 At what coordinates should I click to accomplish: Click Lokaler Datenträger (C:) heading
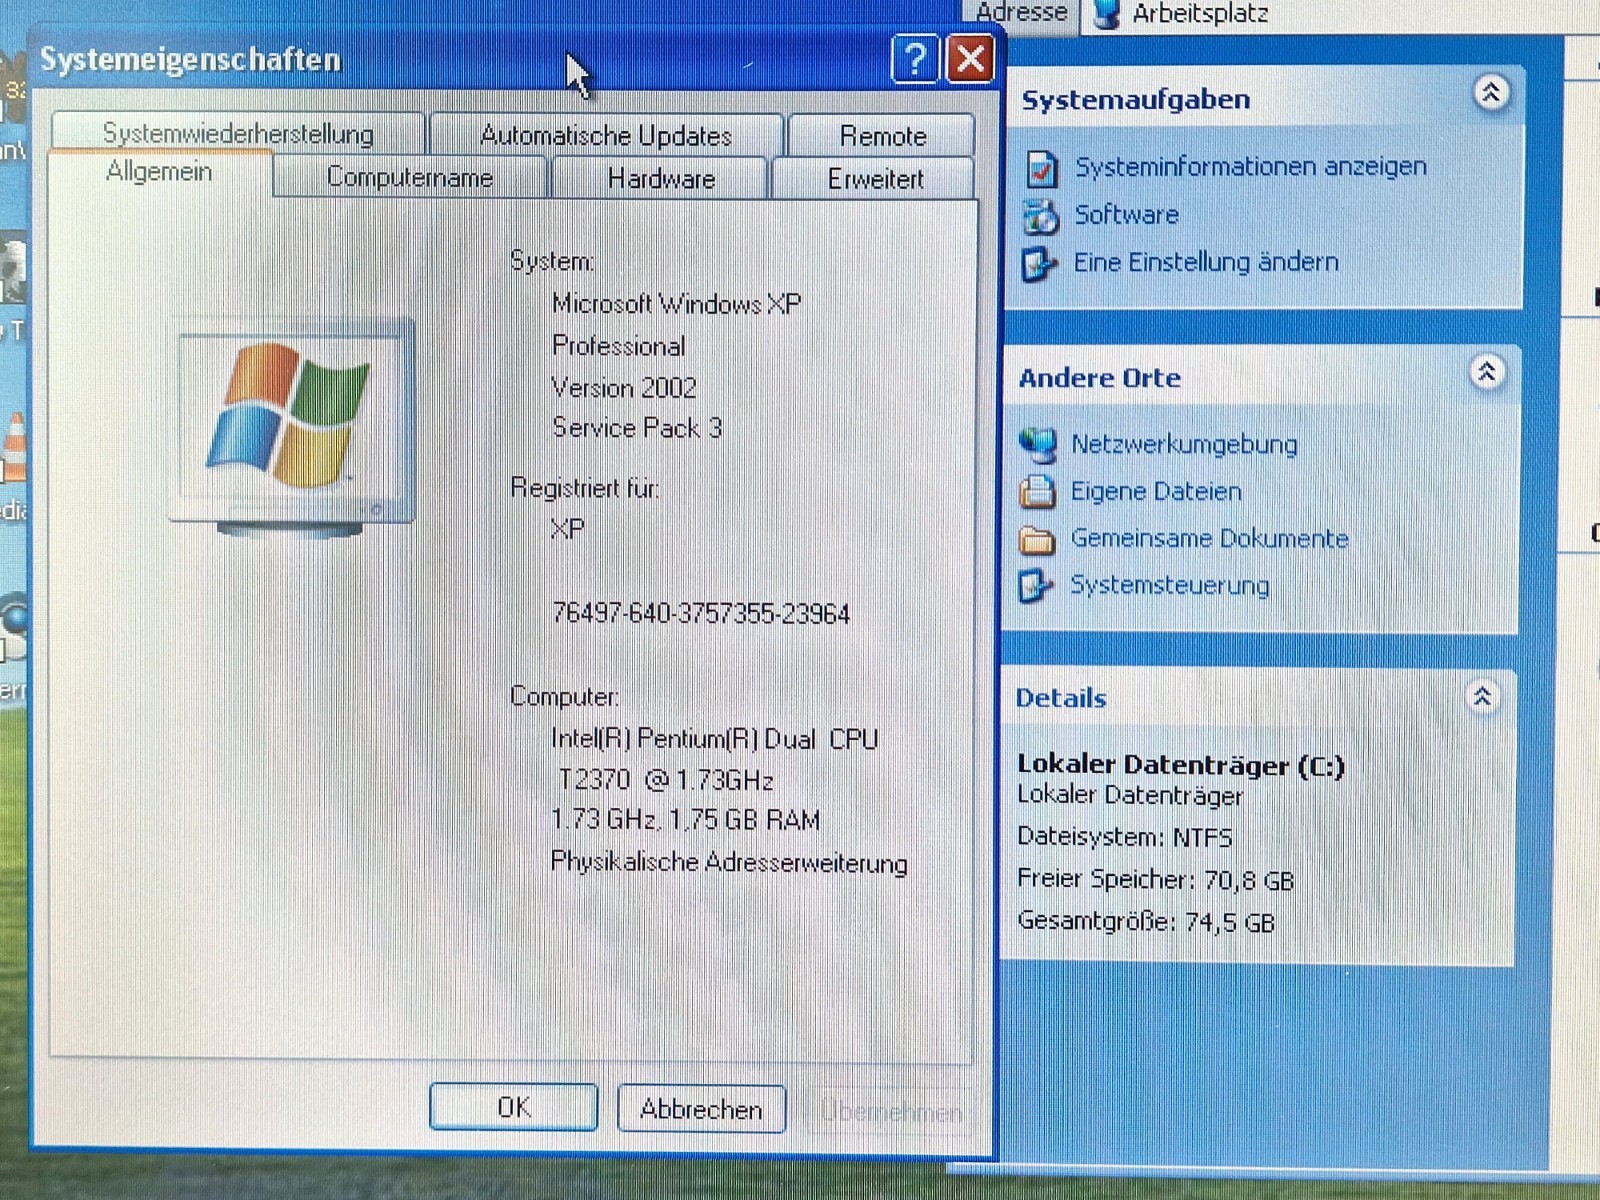tap(1181, 765)
